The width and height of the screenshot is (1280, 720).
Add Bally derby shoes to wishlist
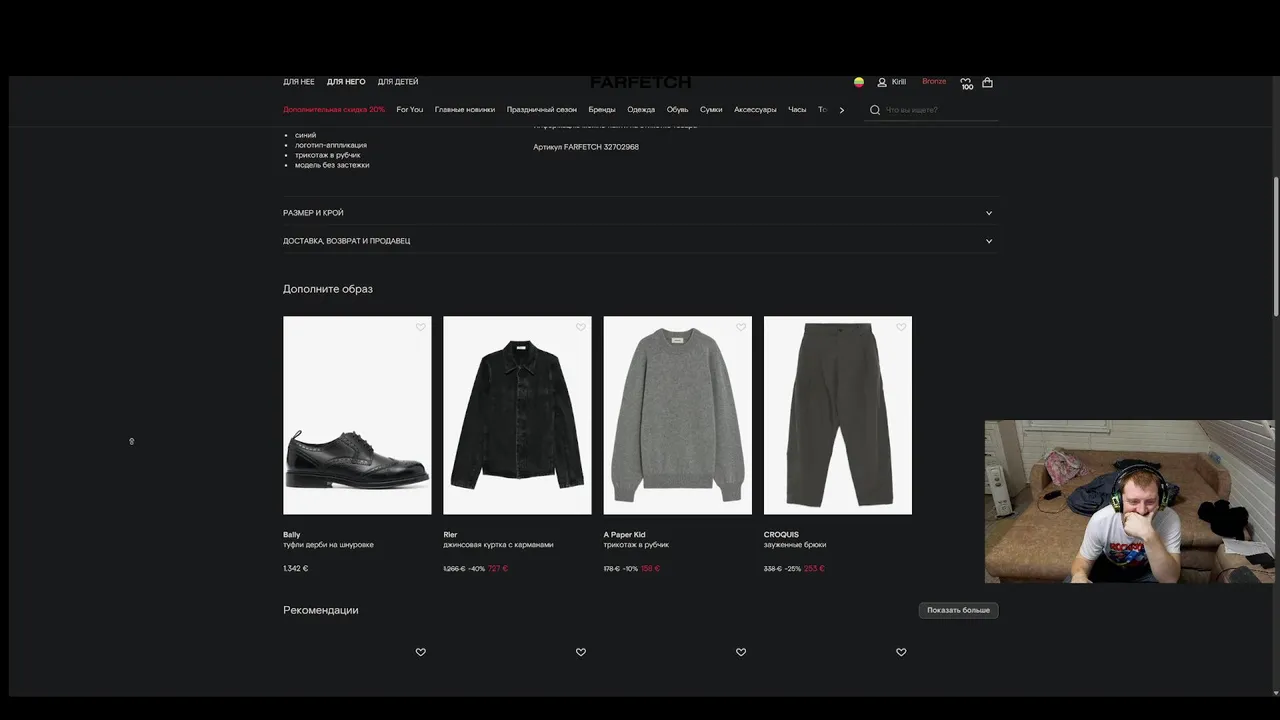(421, 327)
